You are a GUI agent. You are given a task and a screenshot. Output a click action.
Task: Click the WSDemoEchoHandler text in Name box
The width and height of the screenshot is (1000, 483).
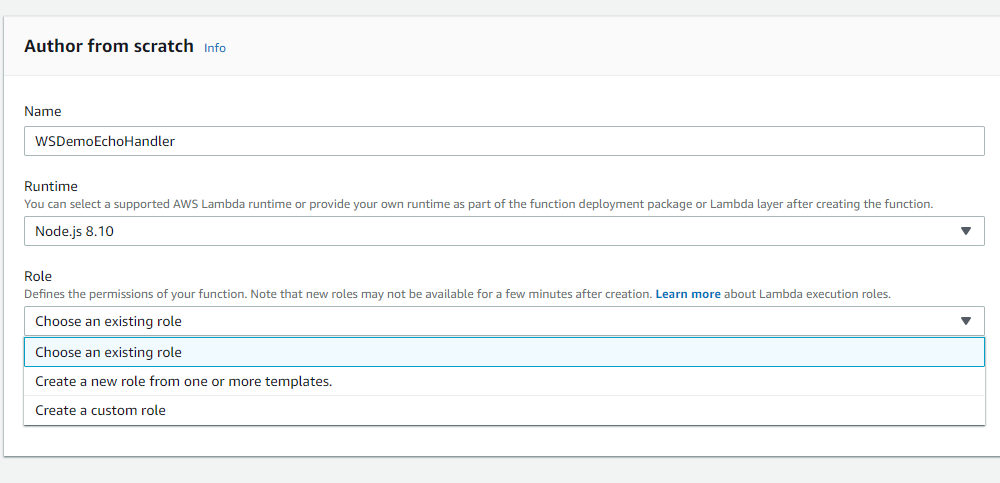[x=105, y=141]
